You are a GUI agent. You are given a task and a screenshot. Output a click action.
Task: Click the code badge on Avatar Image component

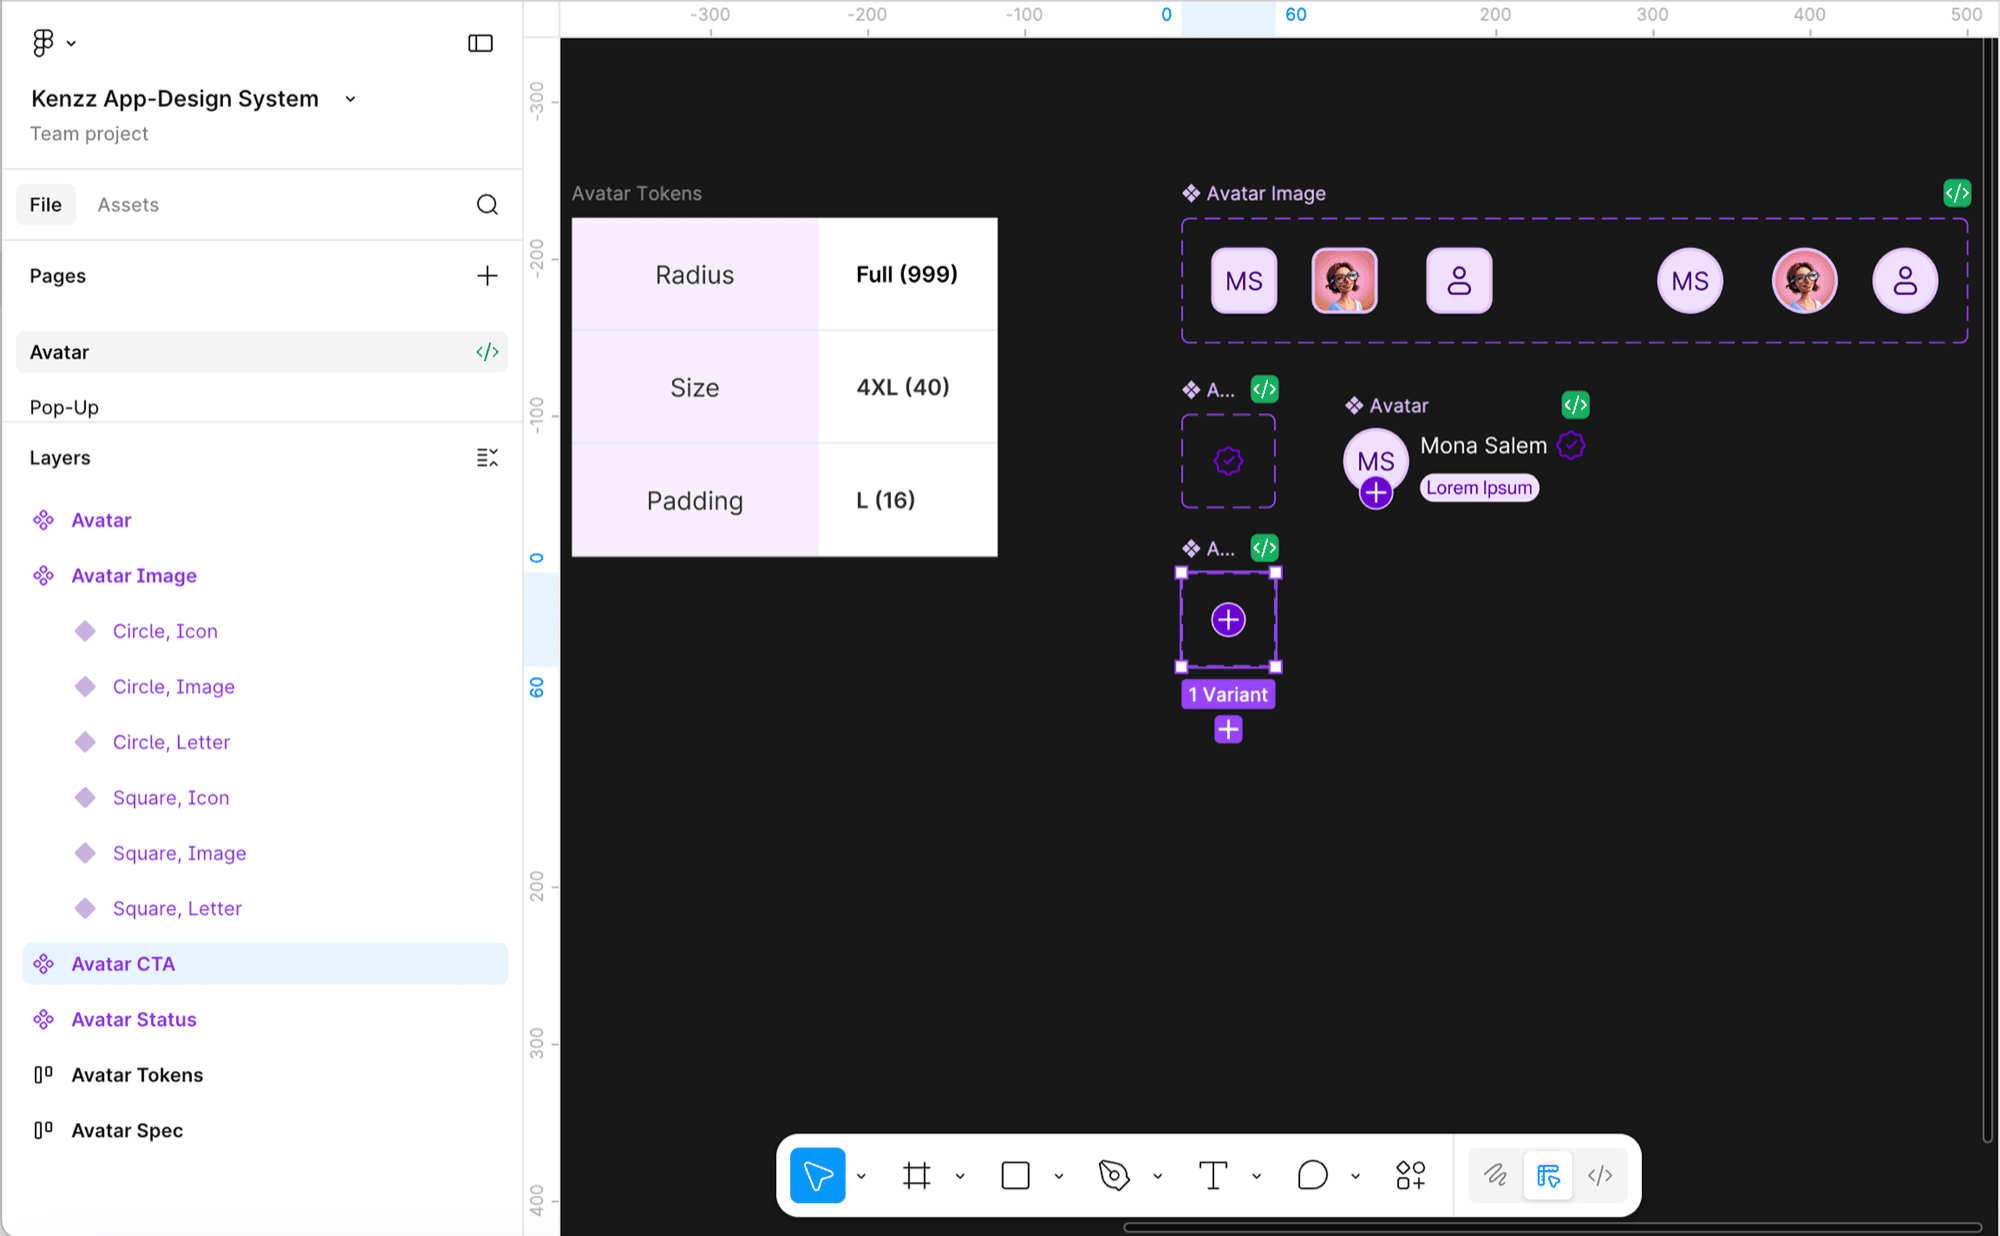pos(1957,193)
